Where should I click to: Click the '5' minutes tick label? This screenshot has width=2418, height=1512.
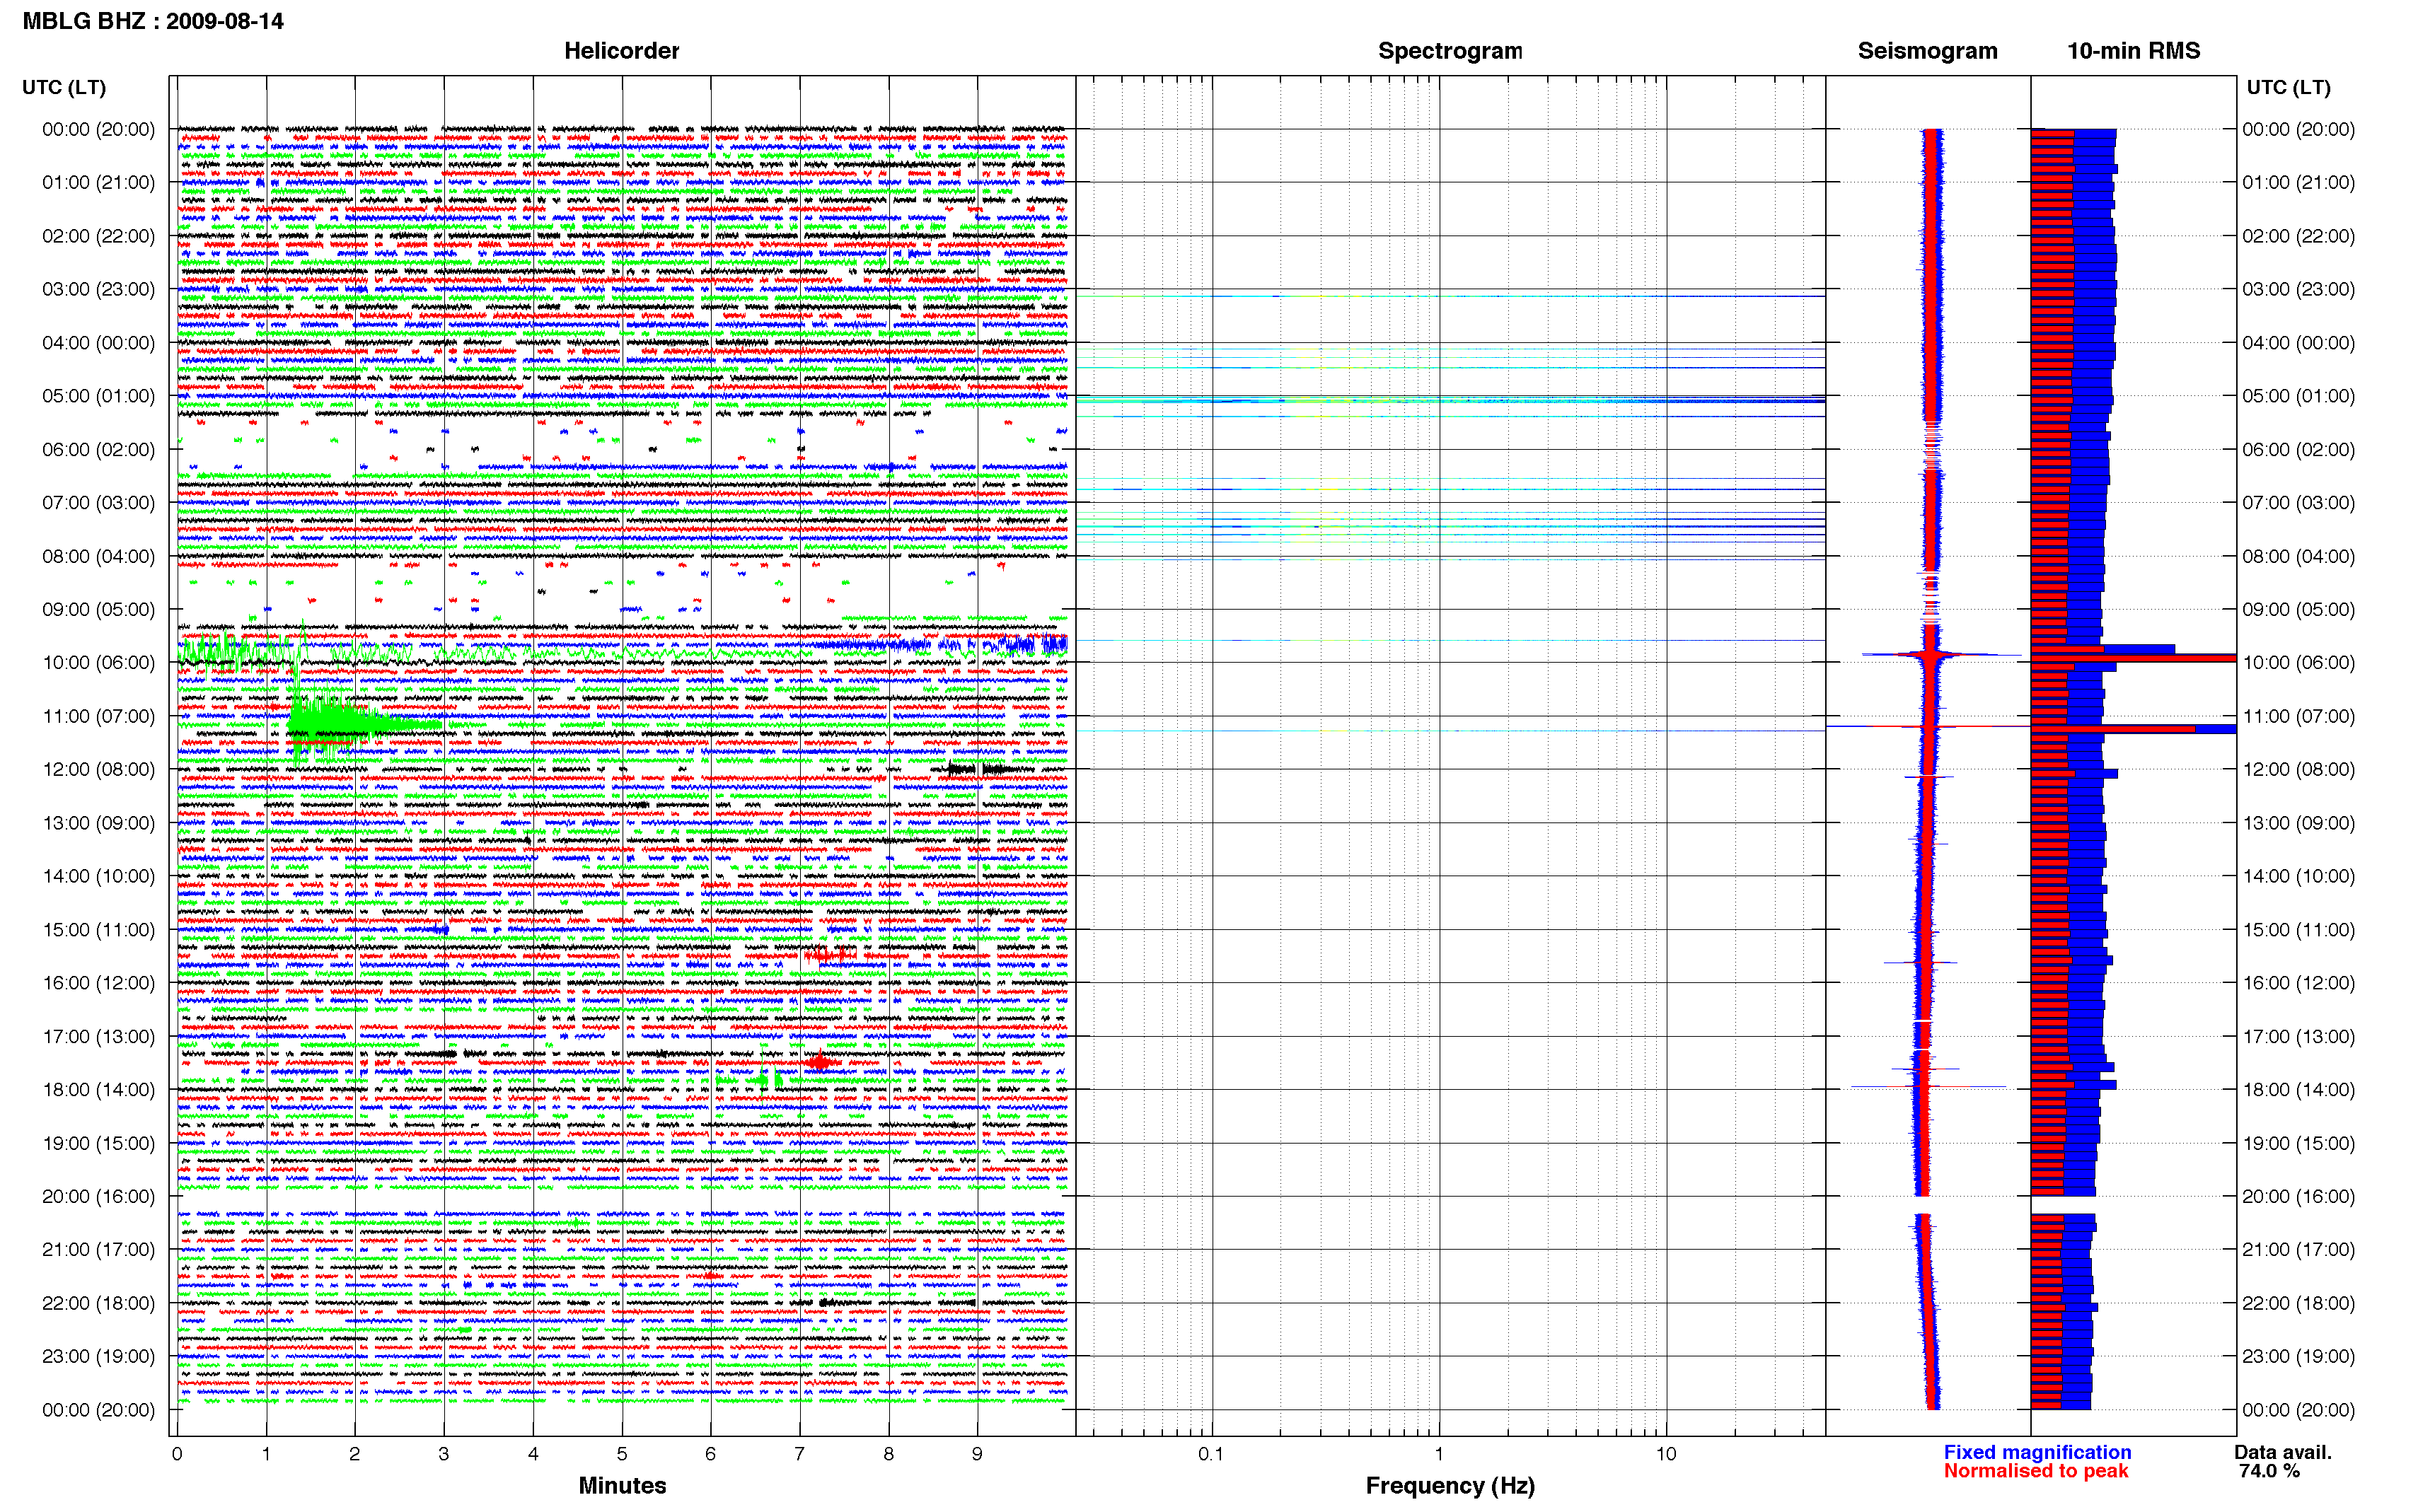tap(622, 1454)
